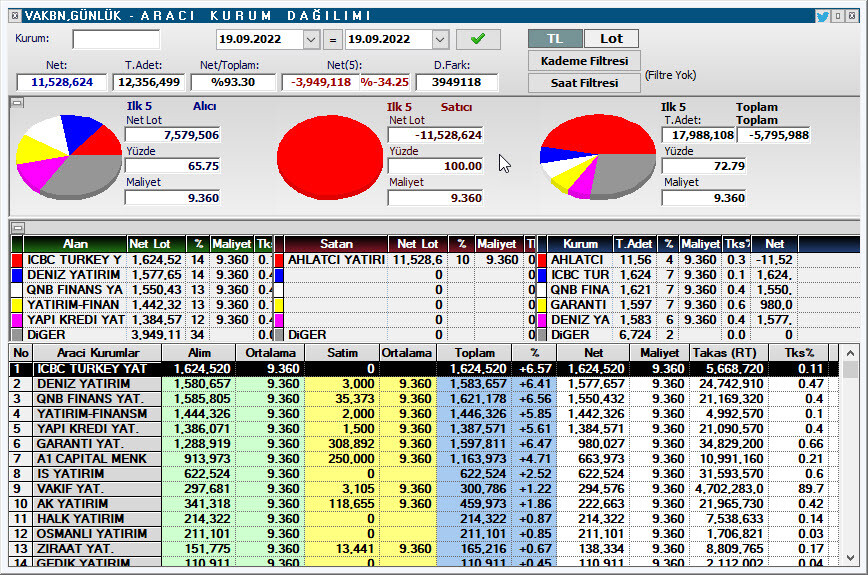Viewport: 868px width, 575px height.
Task: Open the Twitter share icon in title bar
Action: [x=823, y=16]
